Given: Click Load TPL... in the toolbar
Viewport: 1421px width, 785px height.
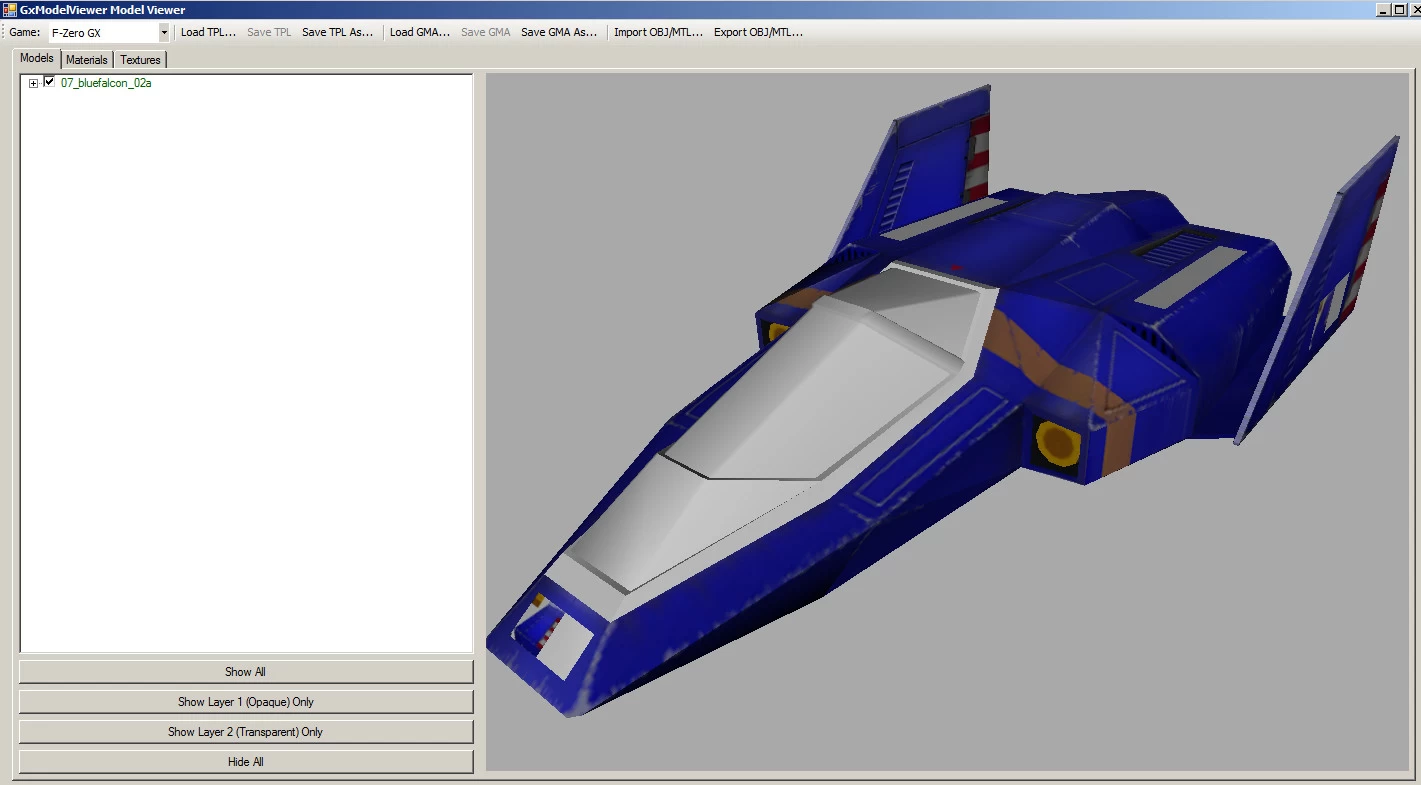Looking at the screenshot, I should [x=208, y=32].
